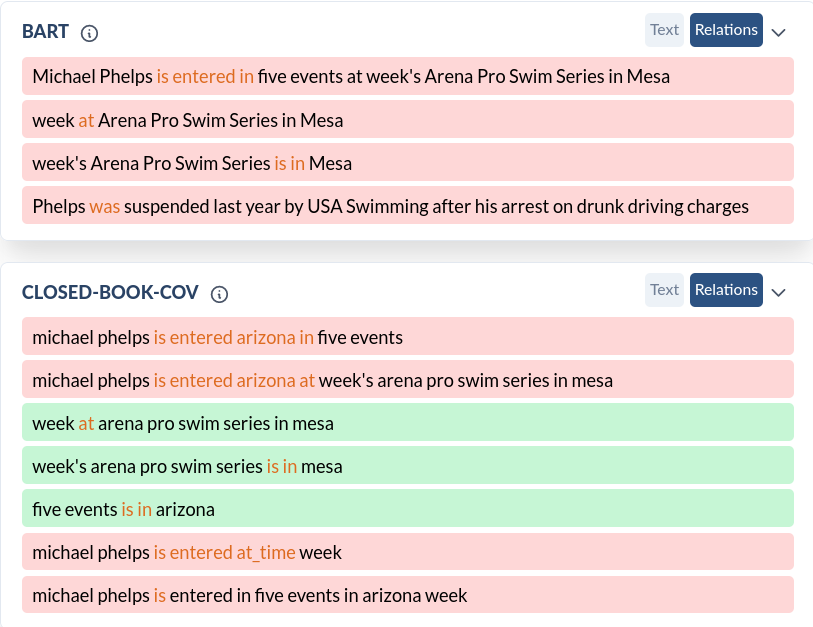Switch BART panel to Text view
The image size is (813, 627).
(x=664, y=30)
